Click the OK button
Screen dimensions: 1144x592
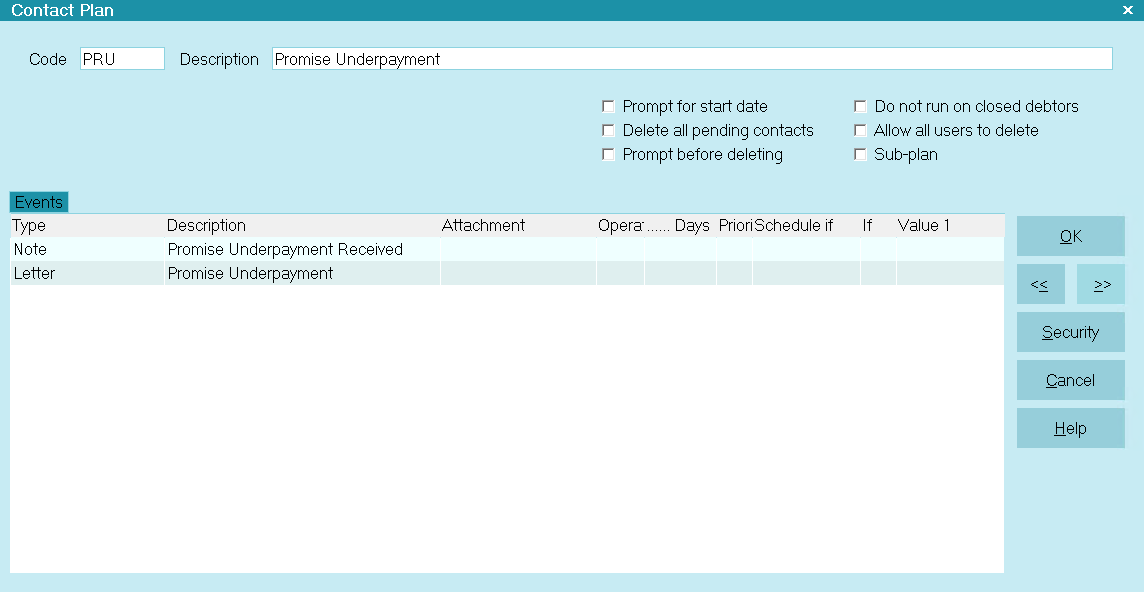[x=1070, y=236]
